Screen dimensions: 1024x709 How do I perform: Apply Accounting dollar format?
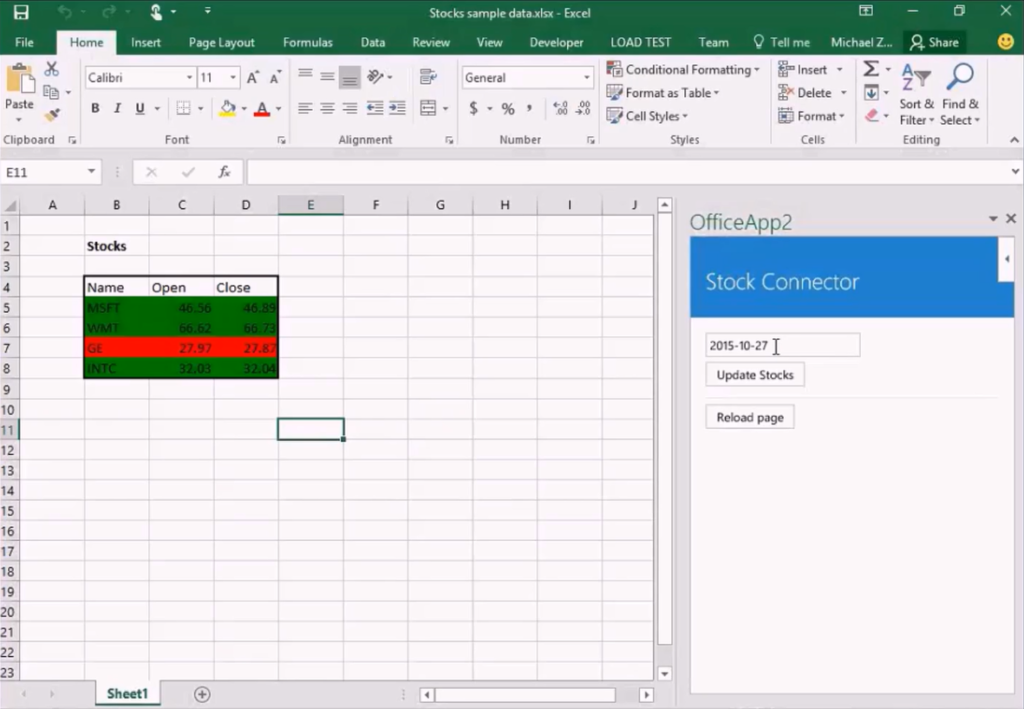(x=473, y=108)
